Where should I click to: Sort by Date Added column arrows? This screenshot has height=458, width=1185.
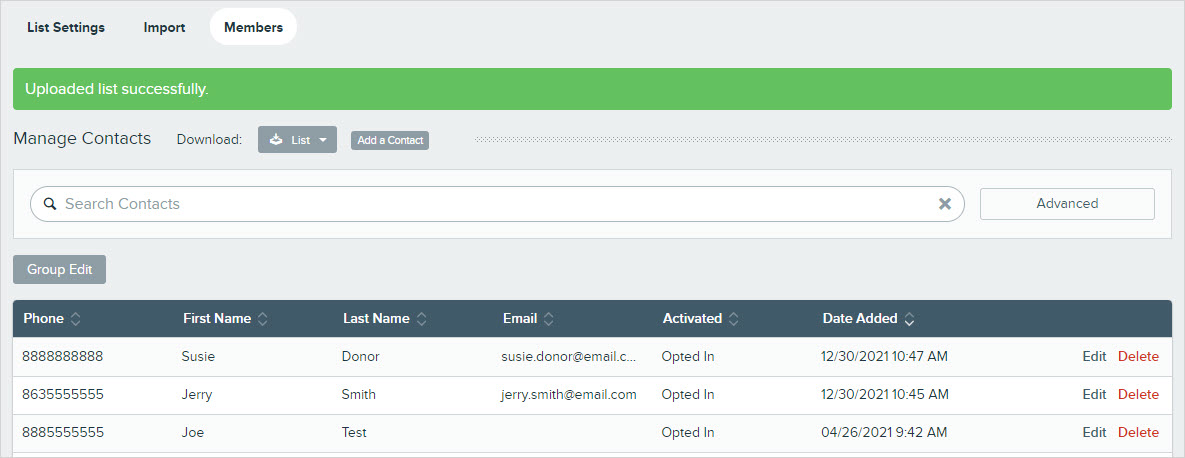coord(909,319)
